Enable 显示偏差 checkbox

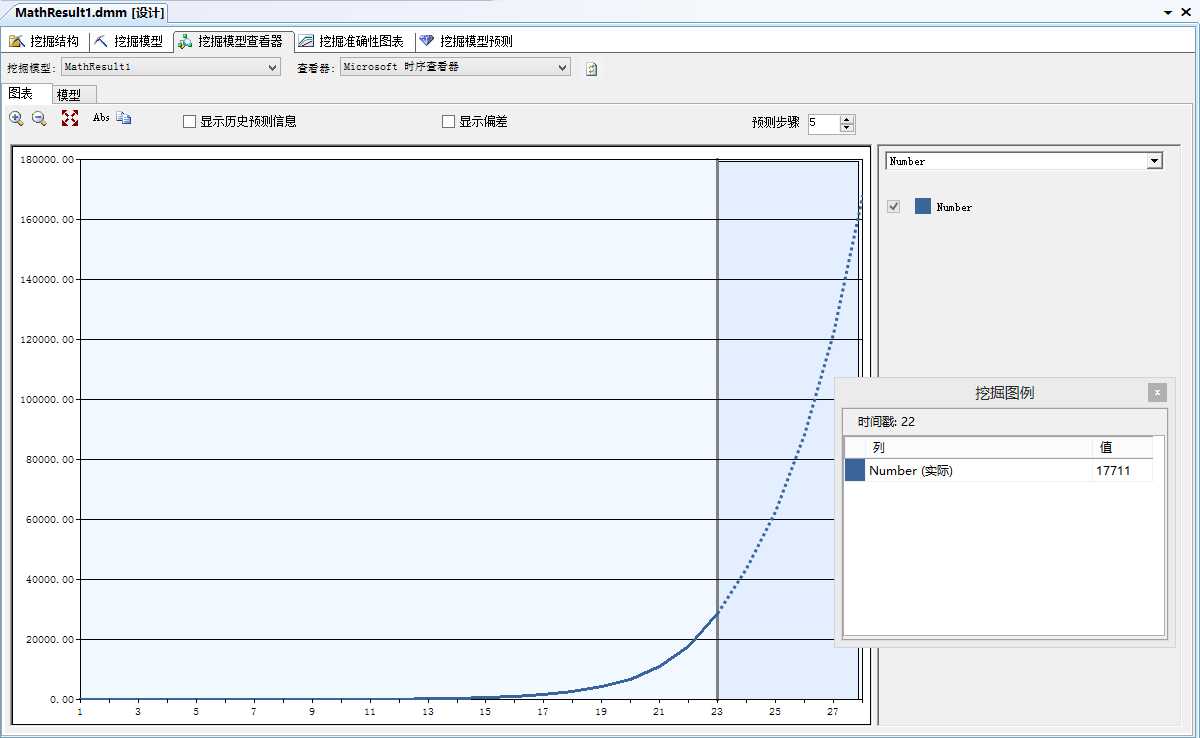click(448, 122)
